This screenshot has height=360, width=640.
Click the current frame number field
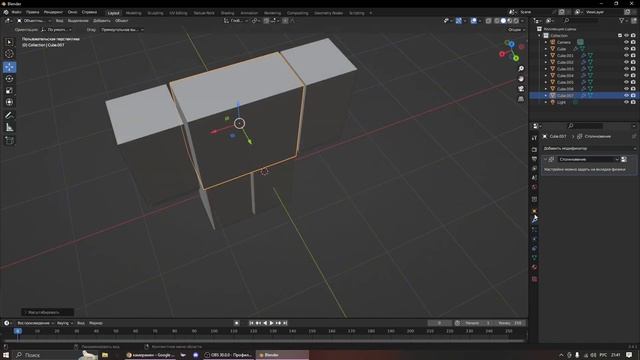pyautogui.click(x=440, y=323)
